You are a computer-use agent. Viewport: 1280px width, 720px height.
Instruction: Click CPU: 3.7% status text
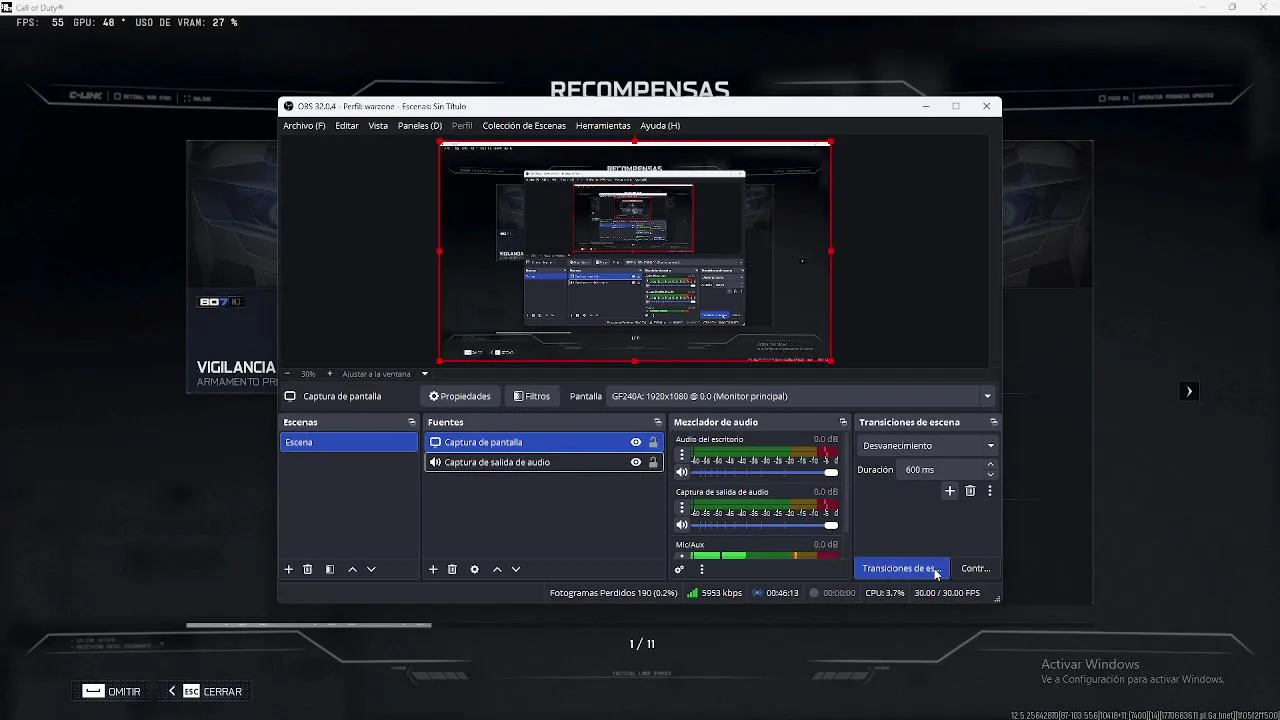click(x=884, y=593)
